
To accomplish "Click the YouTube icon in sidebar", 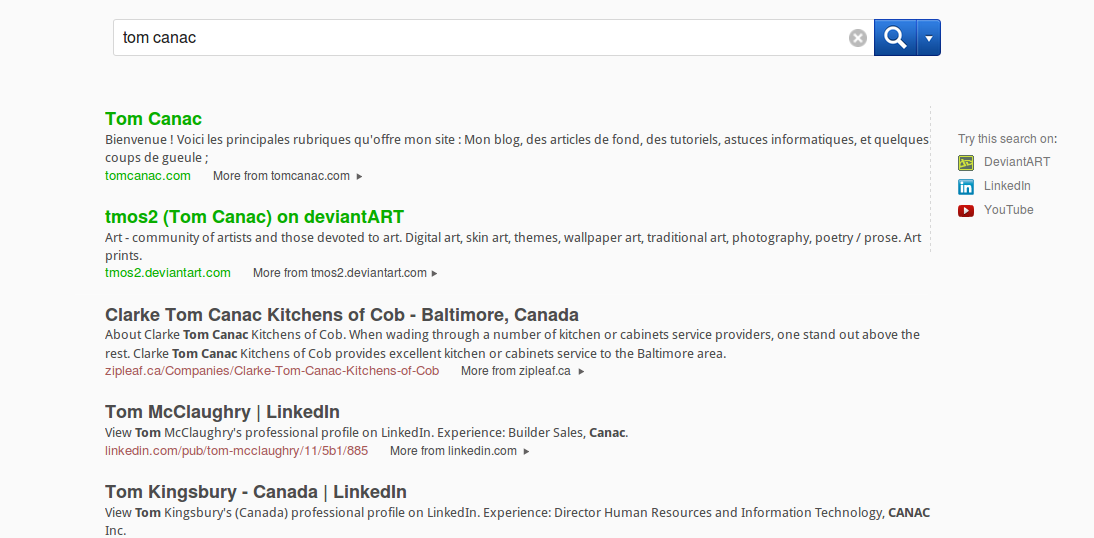I will (966, 210).
